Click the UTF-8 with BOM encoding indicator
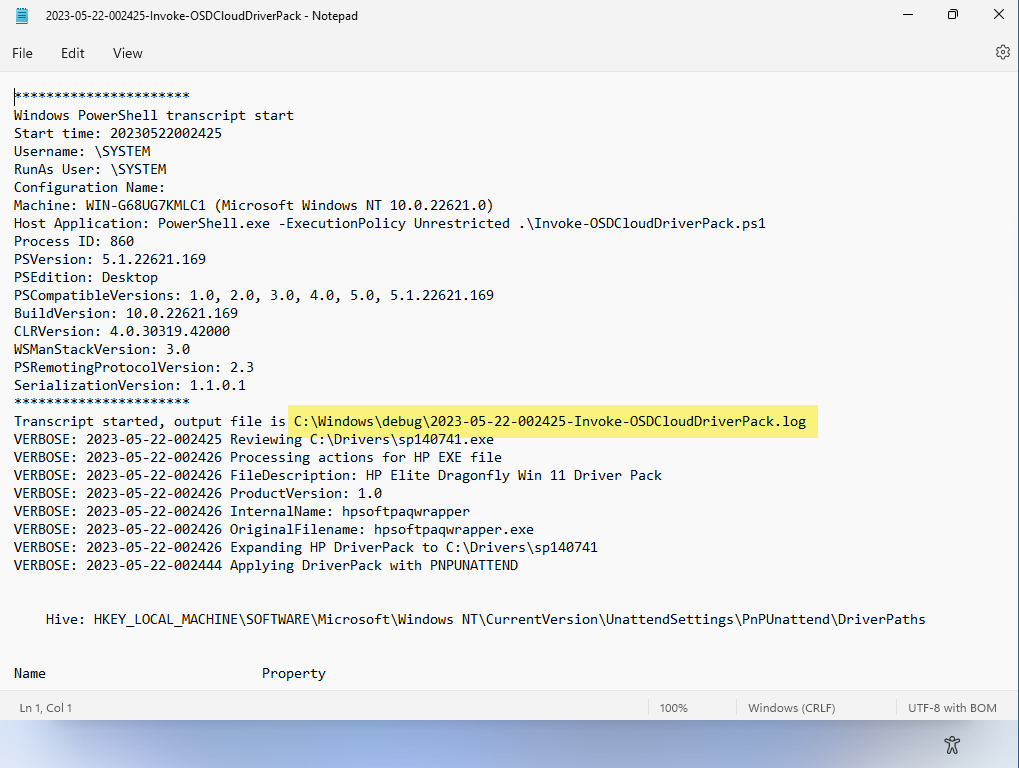Screen dimensions: 1019x768 click(x=952, y=708)
